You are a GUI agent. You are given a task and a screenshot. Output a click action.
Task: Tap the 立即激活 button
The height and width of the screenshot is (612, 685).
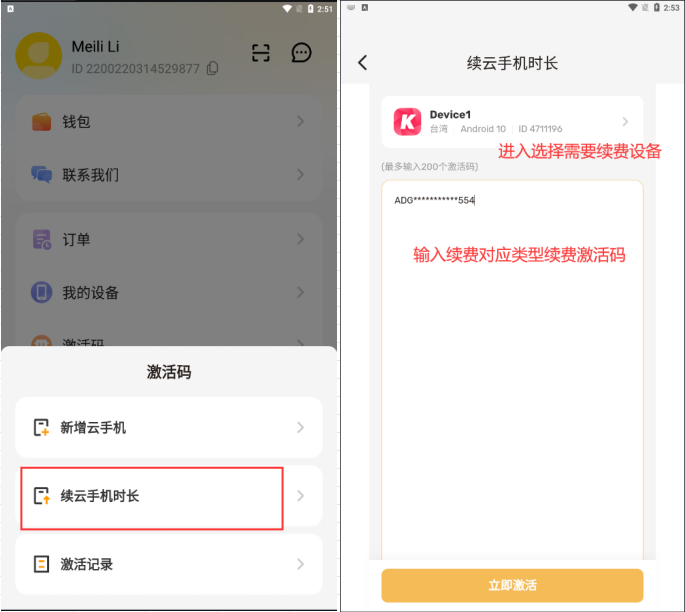[x=512, y=585]
